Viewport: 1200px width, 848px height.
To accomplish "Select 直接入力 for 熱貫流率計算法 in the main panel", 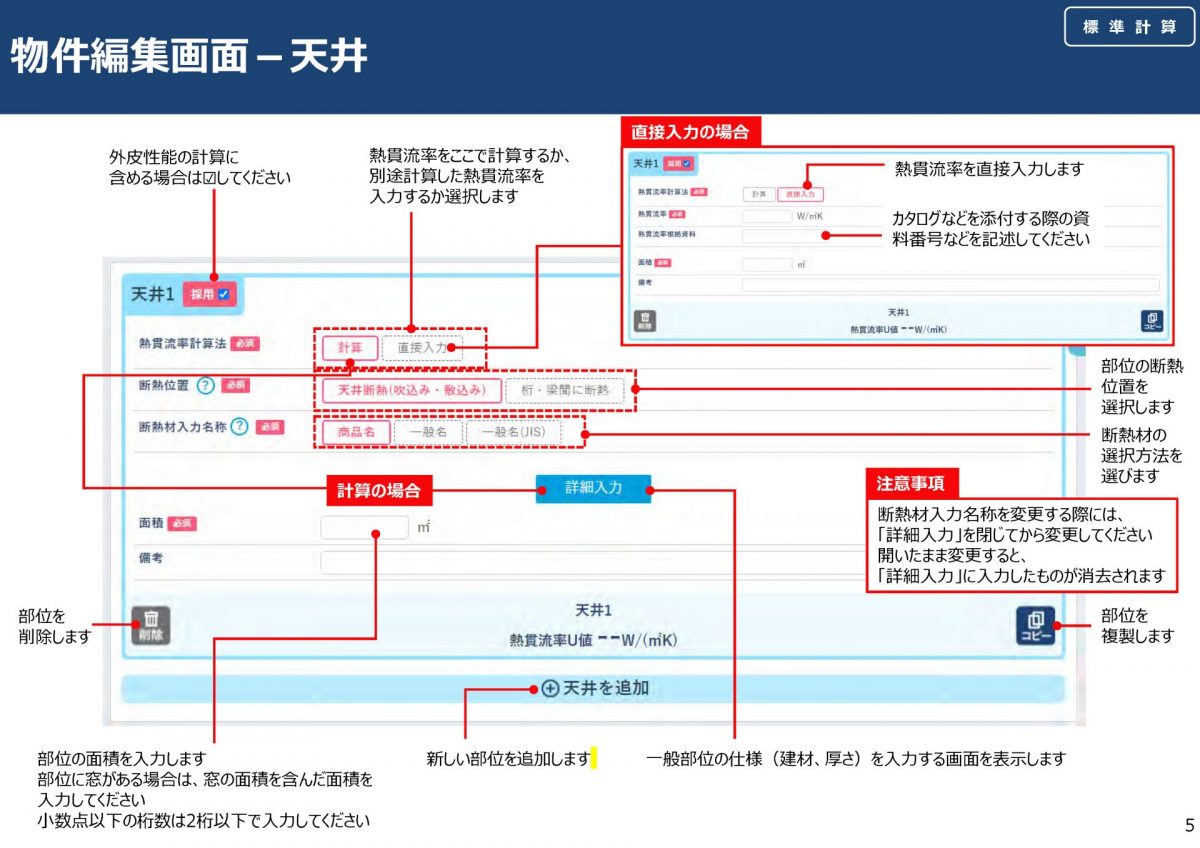I will pyautogui.click(x=422, y=348).
